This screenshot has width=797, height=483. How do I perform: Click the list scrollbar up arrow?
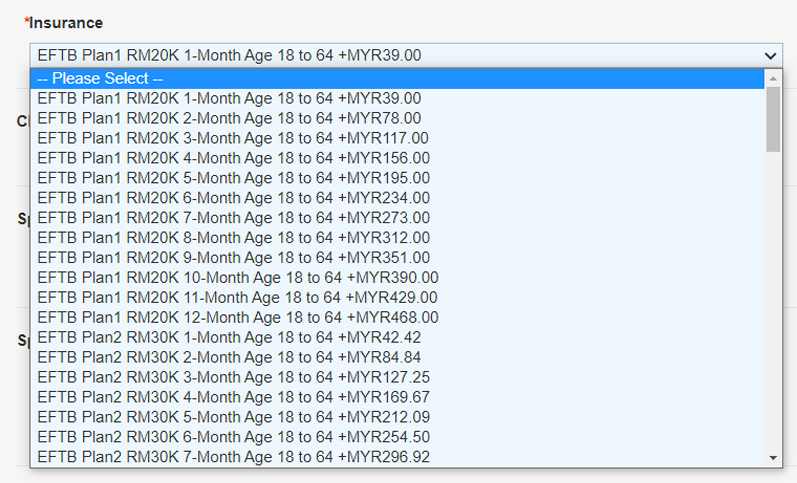point(772,78)
